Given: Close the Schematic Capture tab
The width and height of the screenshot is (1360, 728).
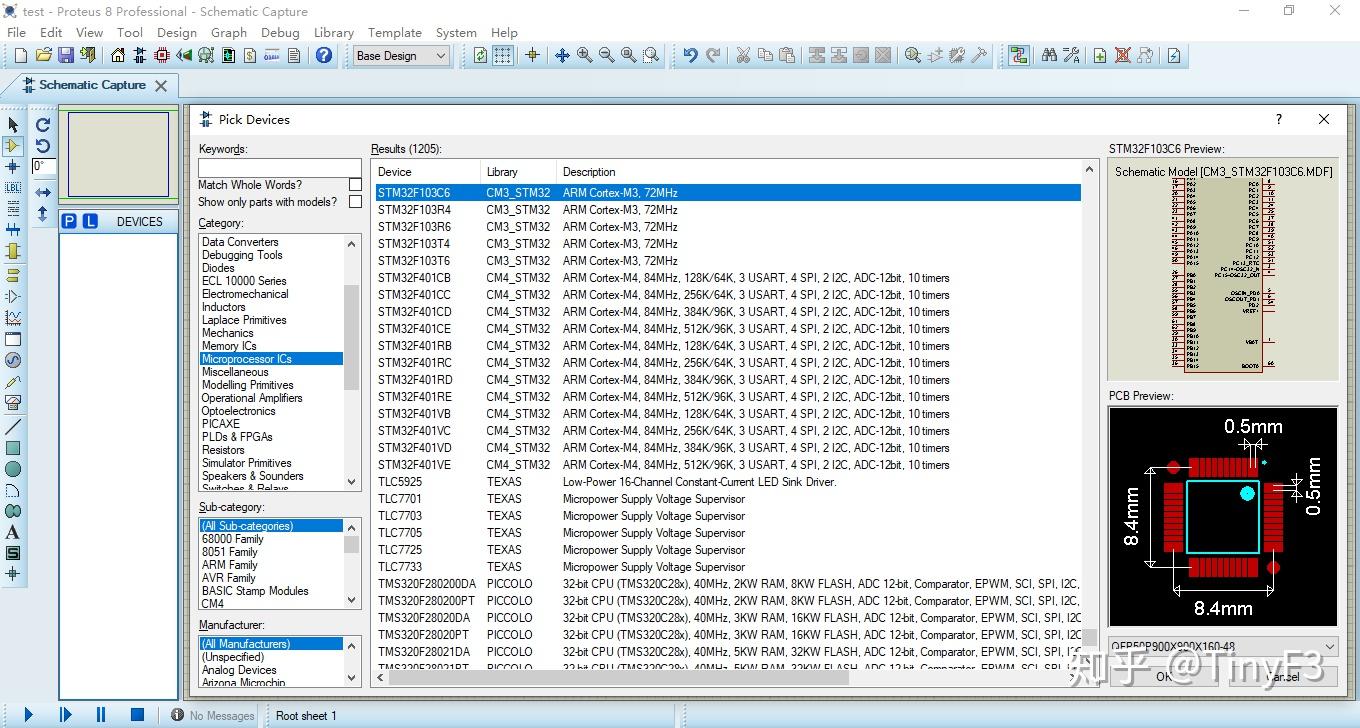Looking at the screenshot, I should (x=160, y=86).
